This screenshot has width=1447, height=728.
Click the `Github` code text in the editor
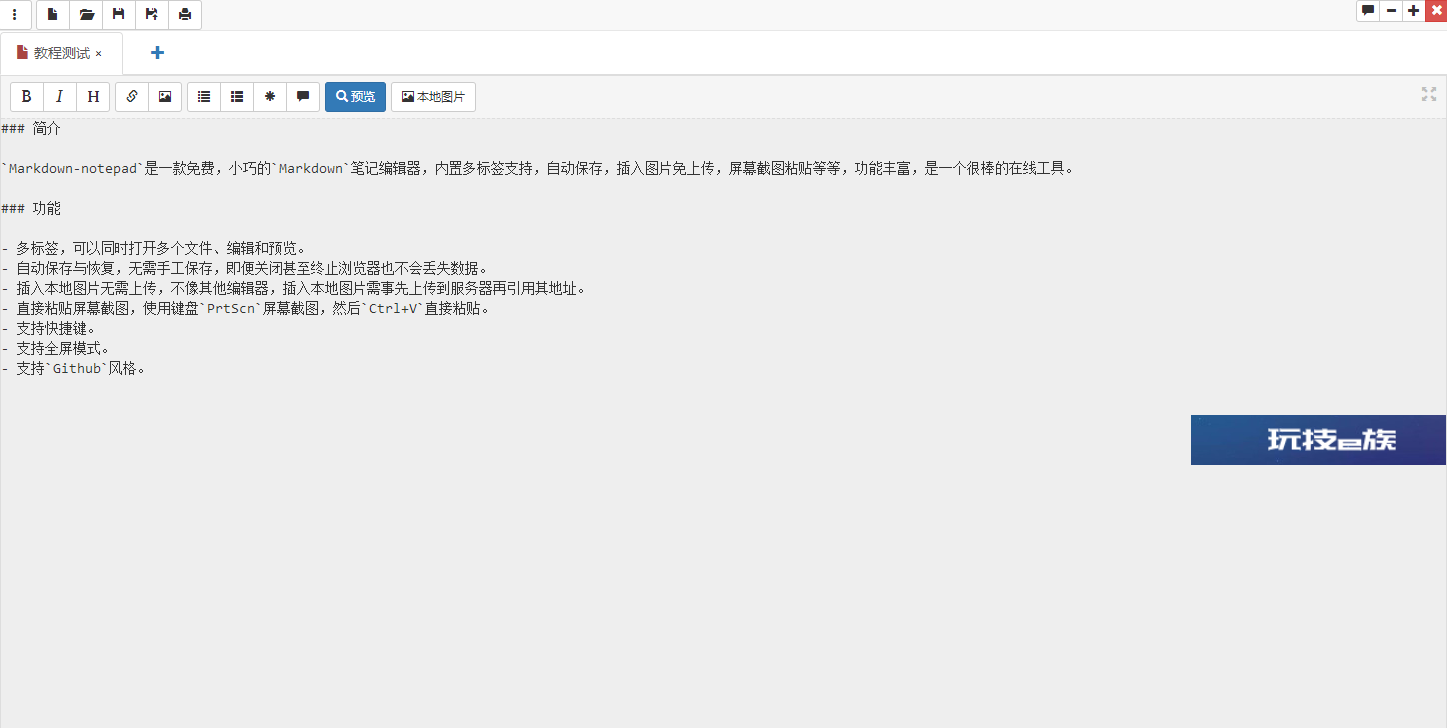(77, 369)
